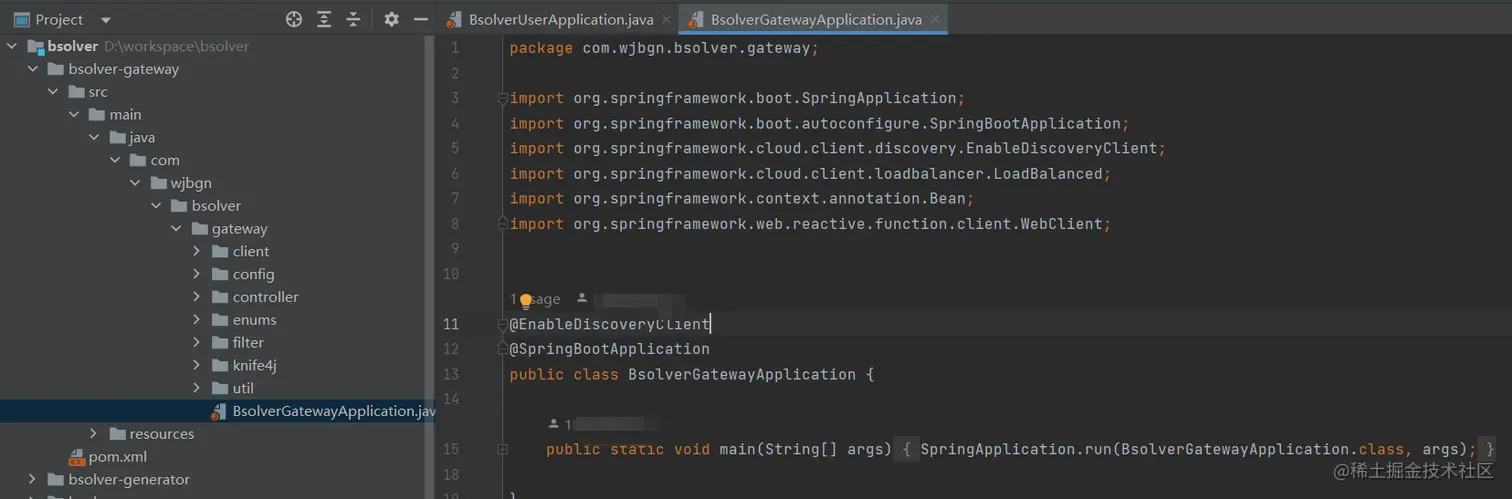This screenshot has height=499, width=1512.
Task: Expand the knife4j package
Action: tap(197, 366)
